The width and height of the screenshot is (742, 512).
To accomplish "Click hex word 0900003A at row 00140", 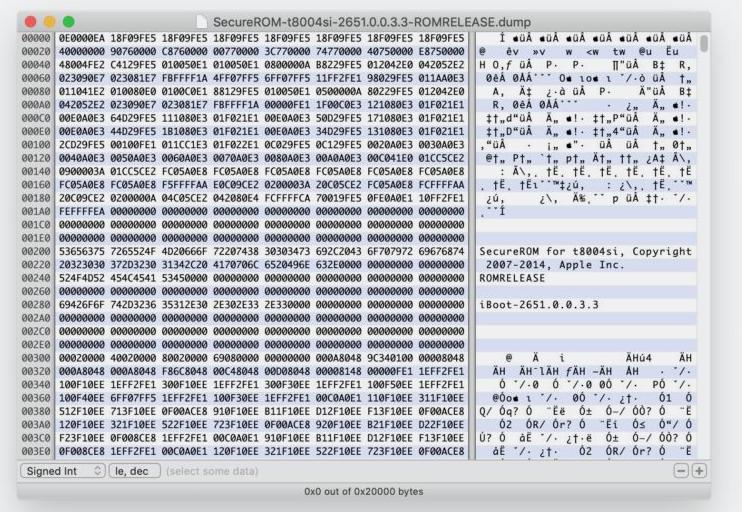I will [82, 171].
